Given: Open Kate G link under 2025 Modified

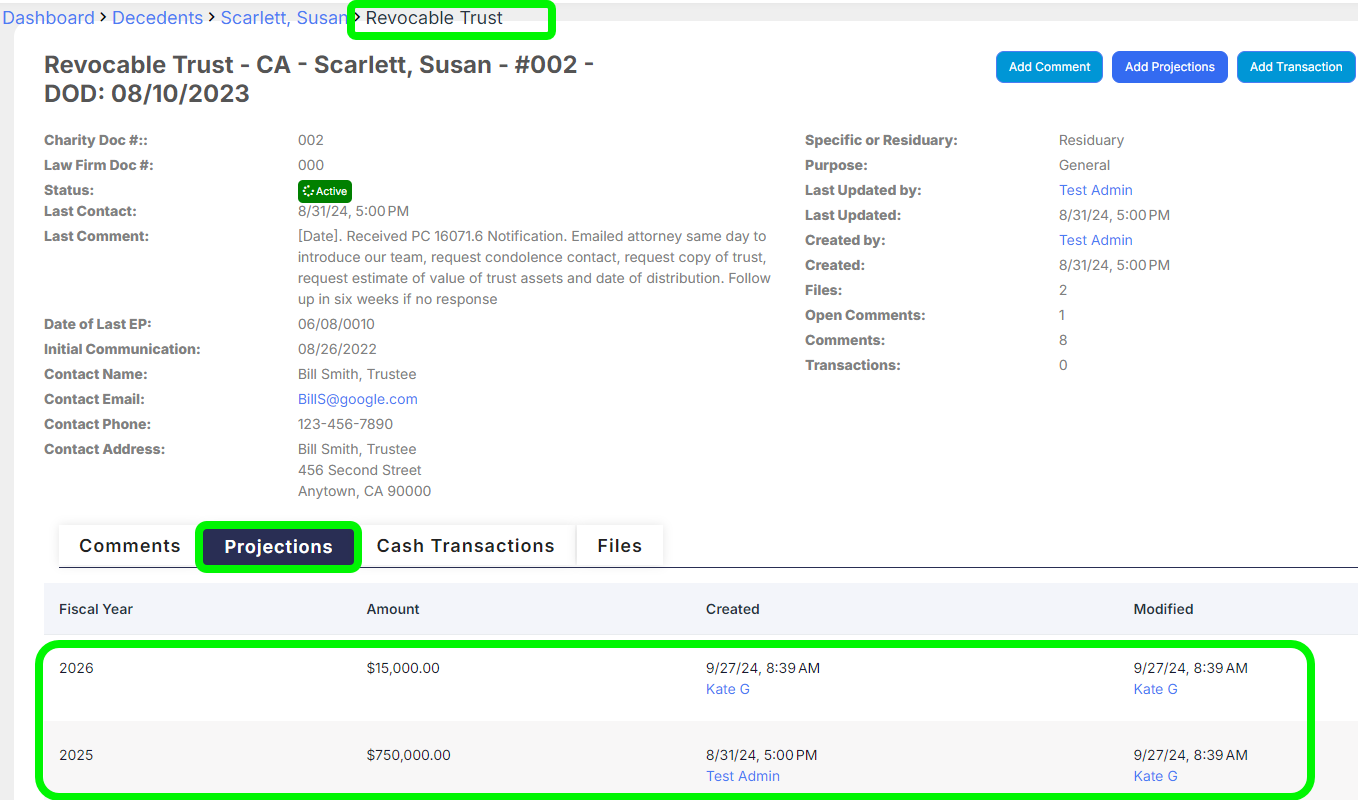Looking at the screenshot, I should click(x=1155, y=776).
